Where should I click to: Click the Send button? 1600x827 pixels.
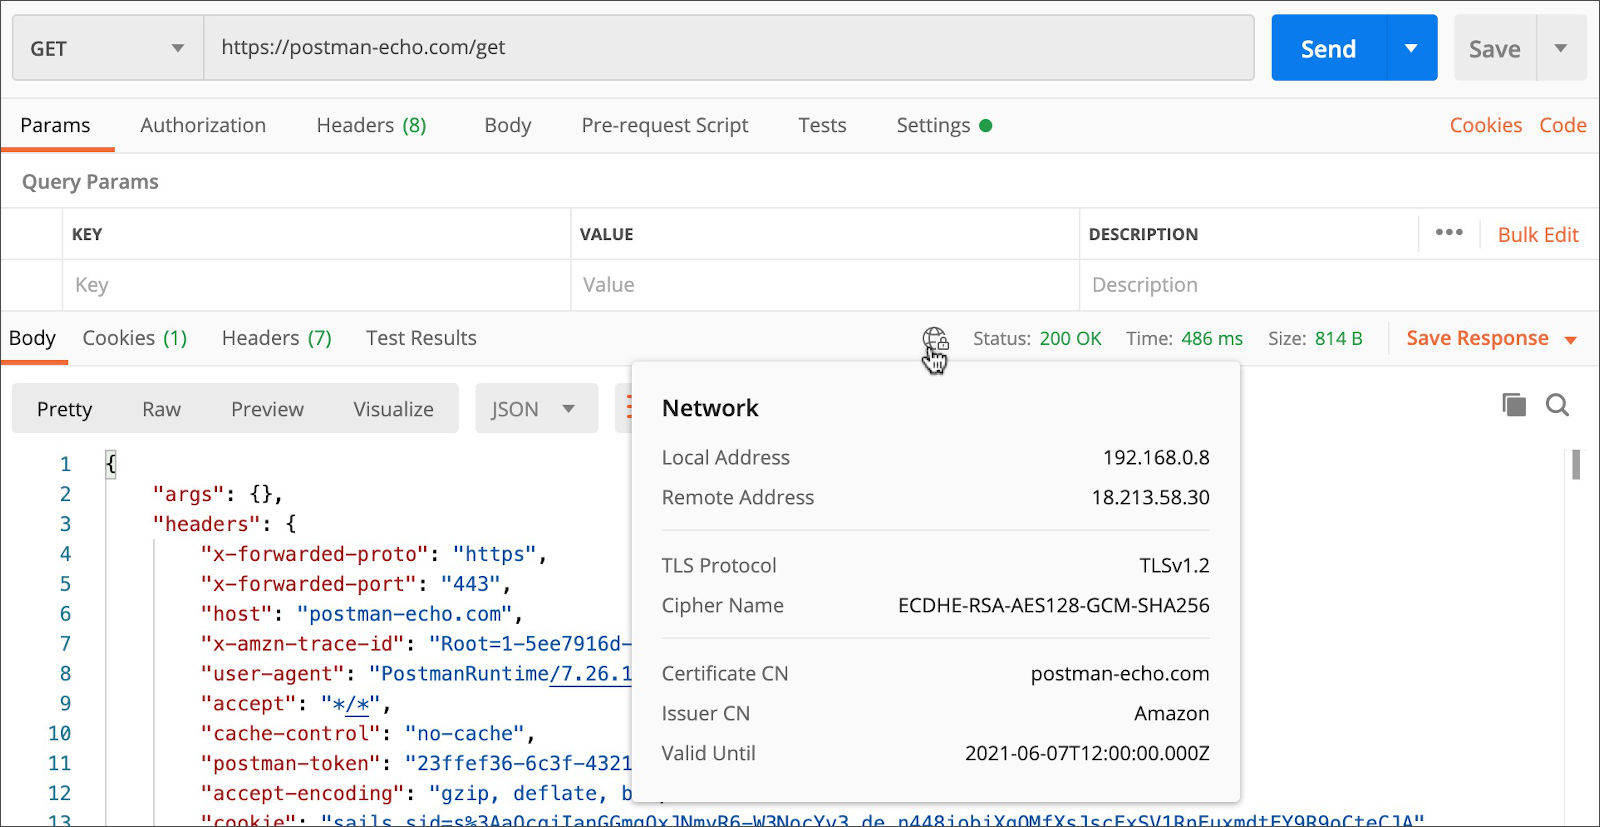[x=1329, y=48]
